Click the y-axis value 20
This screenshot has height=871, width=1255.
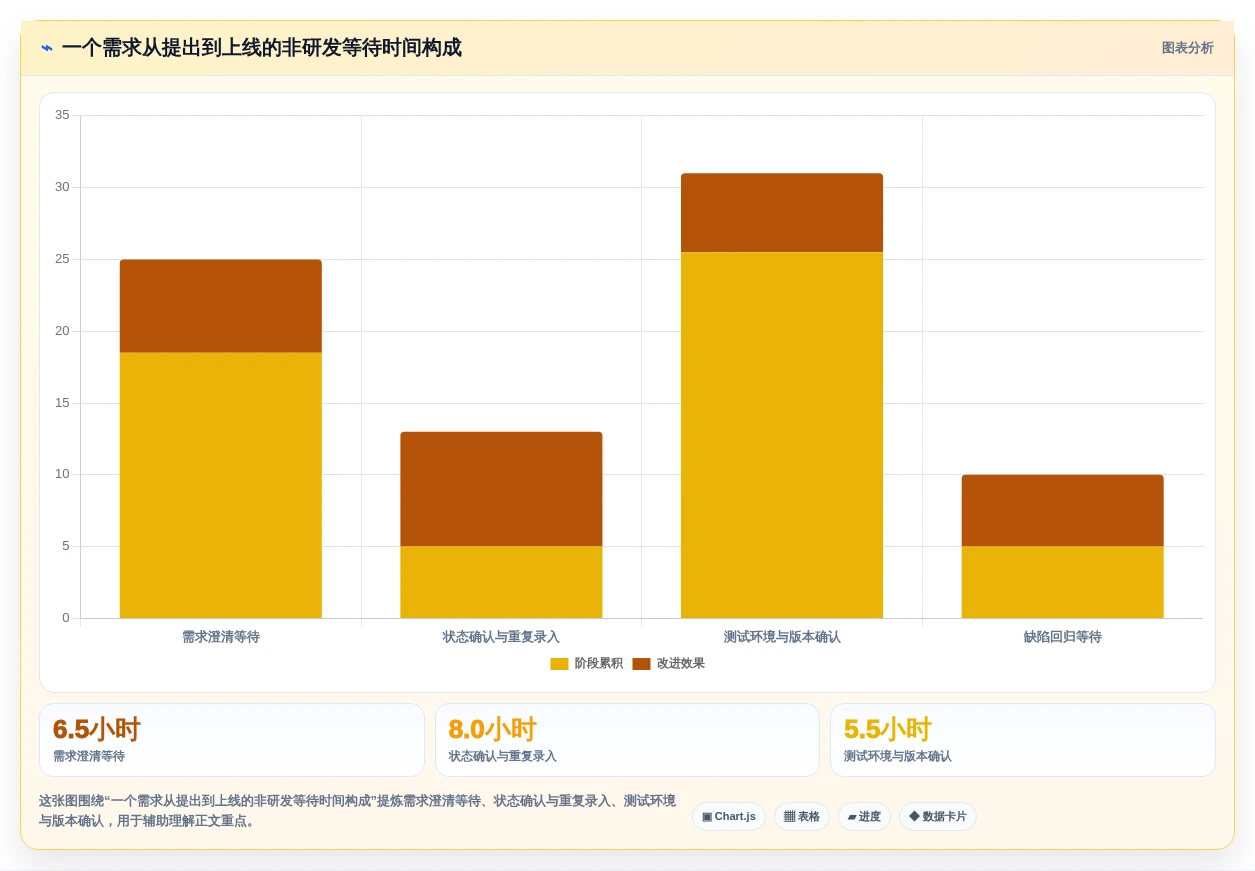[62, 331]
